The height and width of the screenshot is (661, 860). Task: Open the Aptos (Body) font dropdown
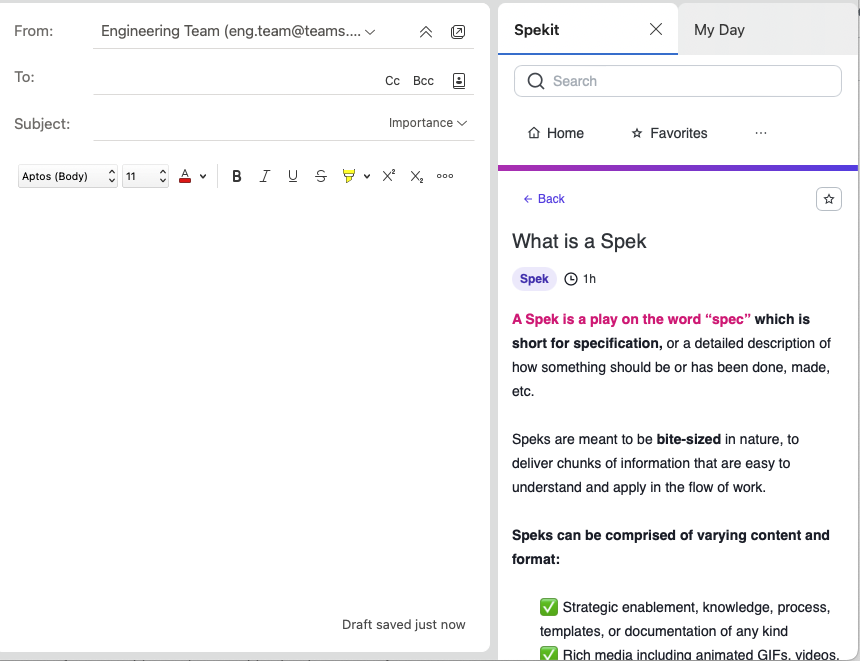point(68,176)
